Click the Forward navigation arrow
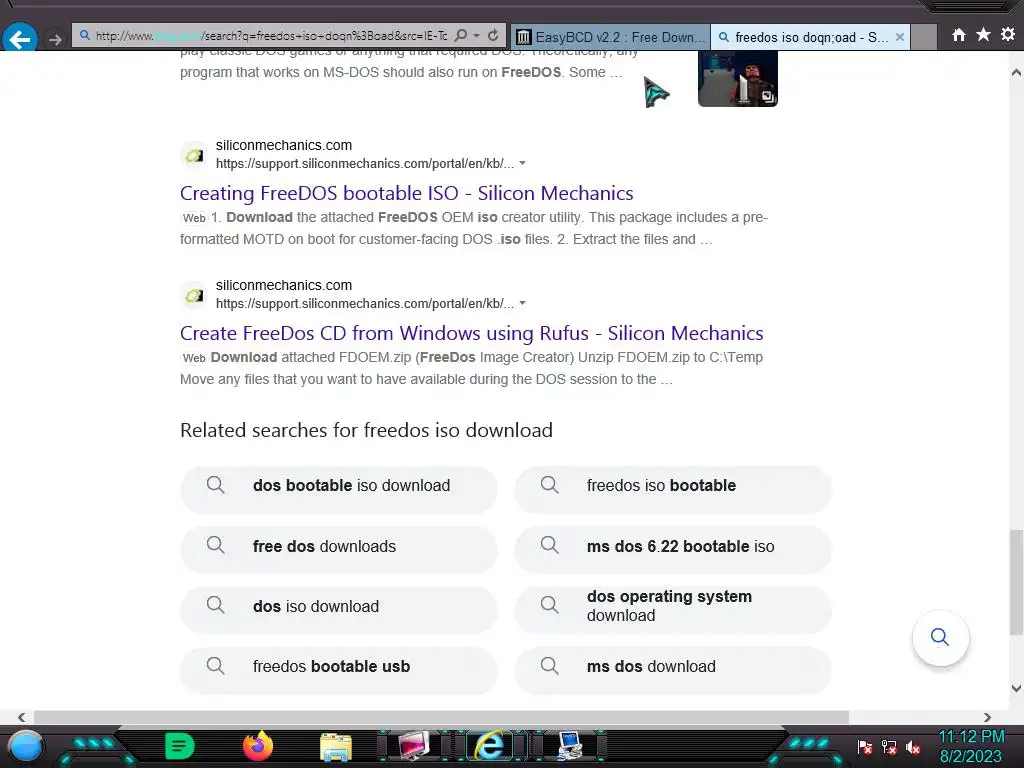 tap(56, 39)
